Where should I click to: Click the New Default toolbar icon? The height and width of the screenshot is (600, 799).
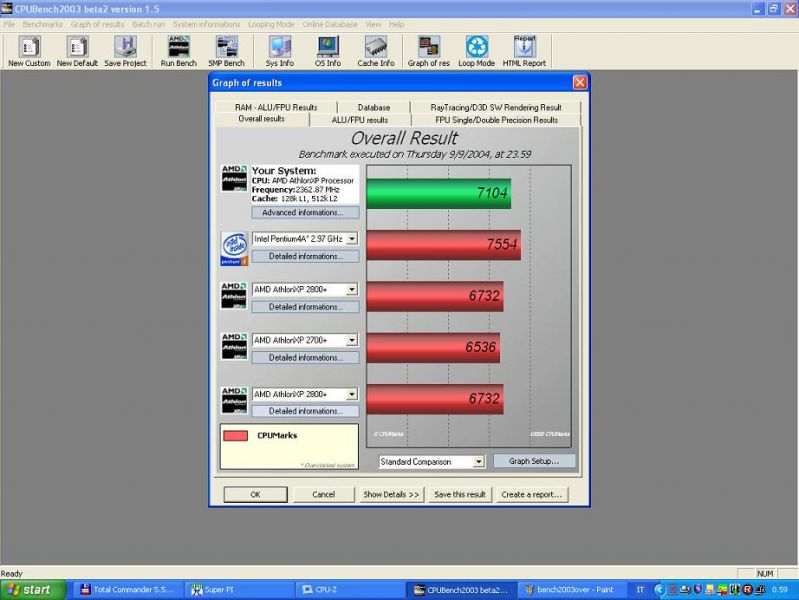pos(77,51)
